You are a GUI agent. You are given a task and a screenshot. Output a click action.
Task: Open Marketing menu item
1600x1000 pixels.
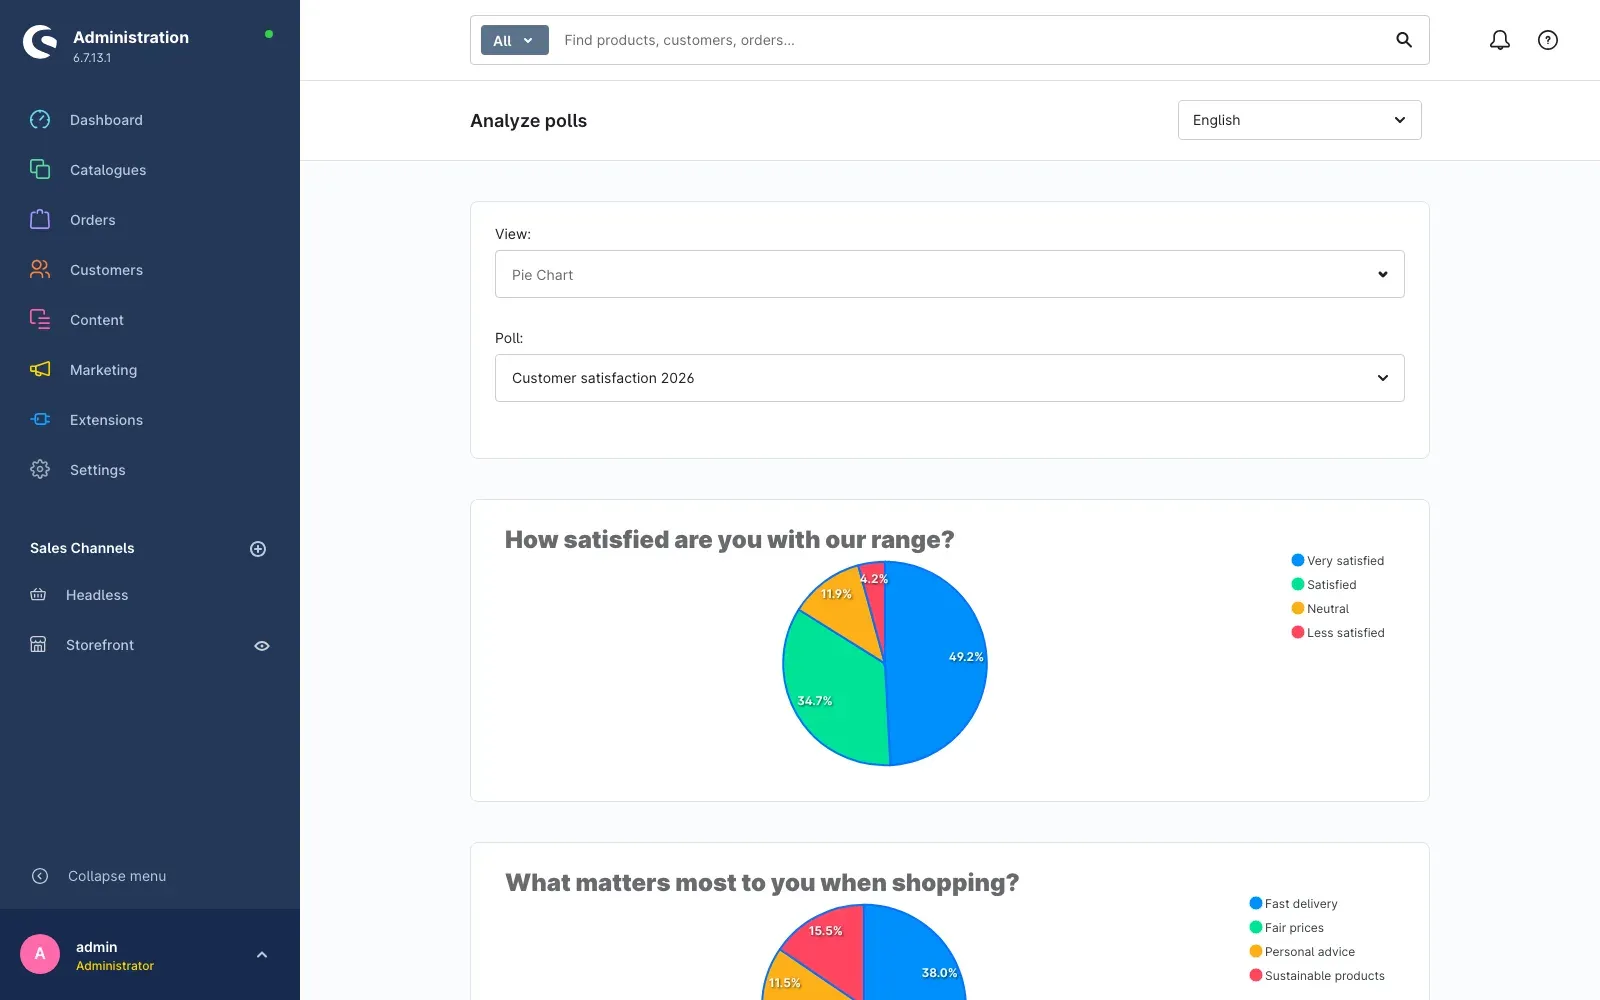click(104, 370)
